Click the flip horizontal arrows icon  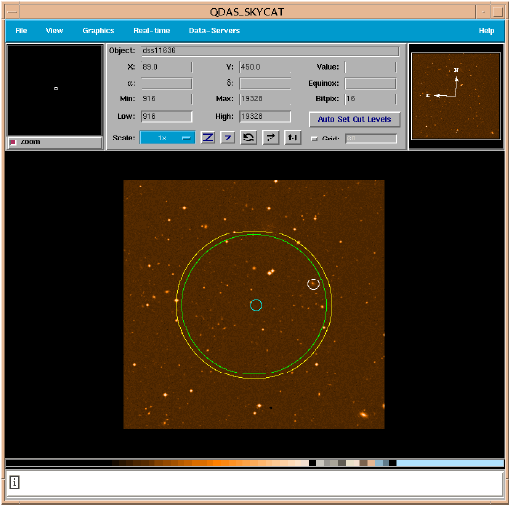(x=271, y=137)
